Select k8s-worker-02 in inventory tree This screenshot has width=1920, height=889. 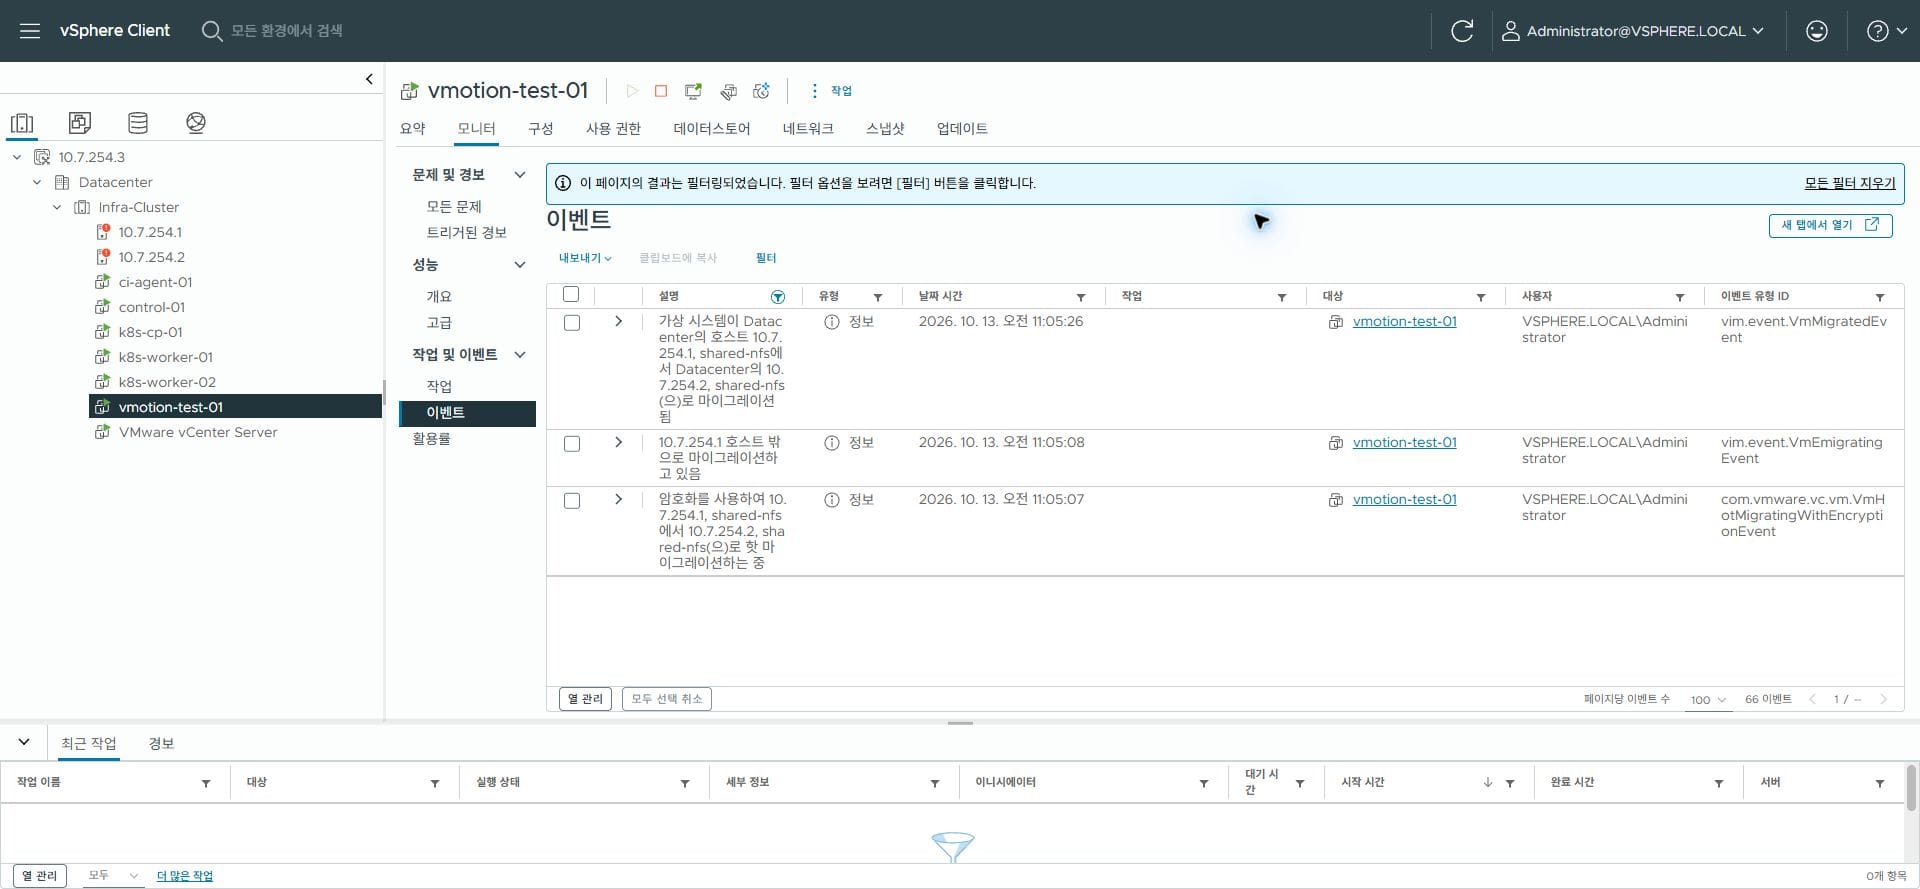tap(167, 382)
